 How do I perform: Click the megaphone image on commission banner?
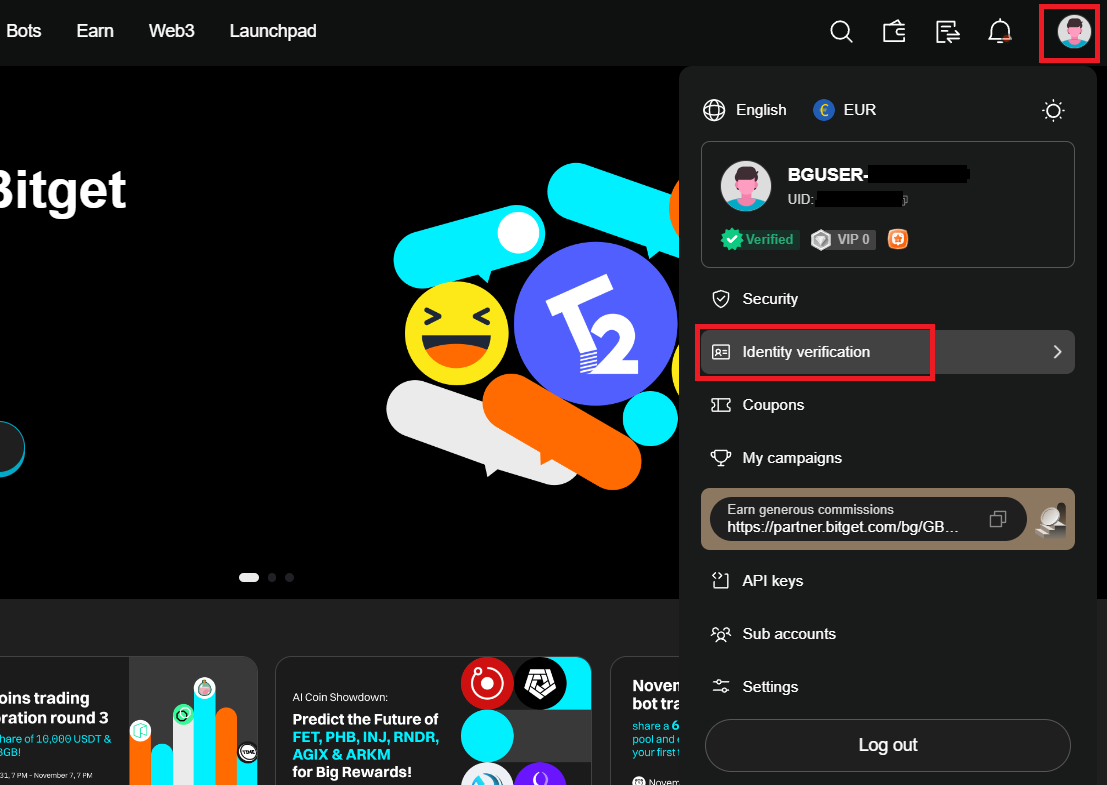click(1051, 521)
